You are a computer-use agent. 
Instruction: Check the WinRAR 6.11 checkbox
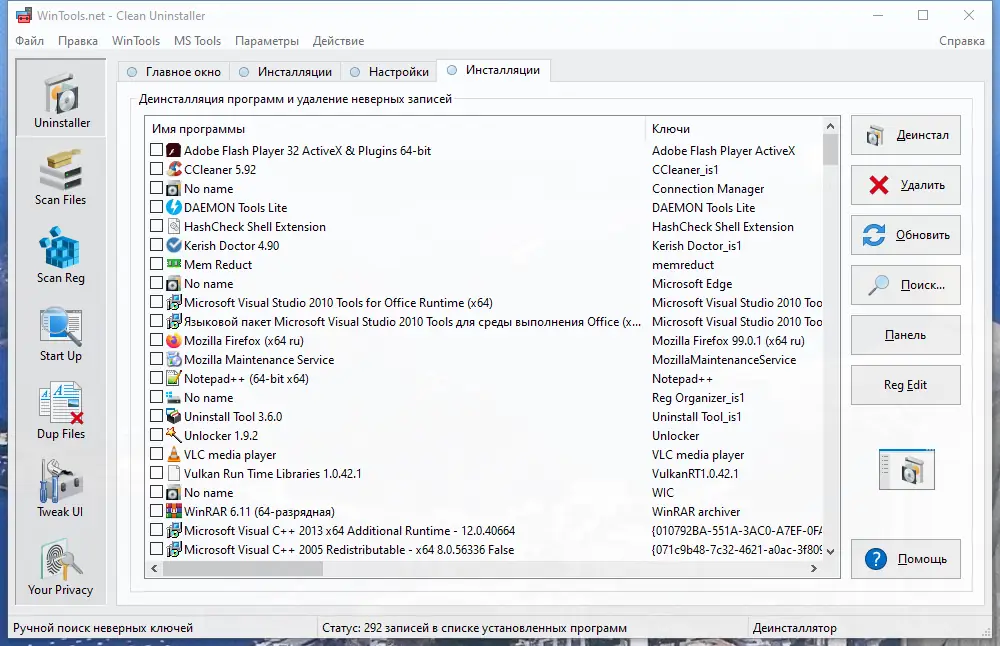pyautogui.click(x=156, y=511)
